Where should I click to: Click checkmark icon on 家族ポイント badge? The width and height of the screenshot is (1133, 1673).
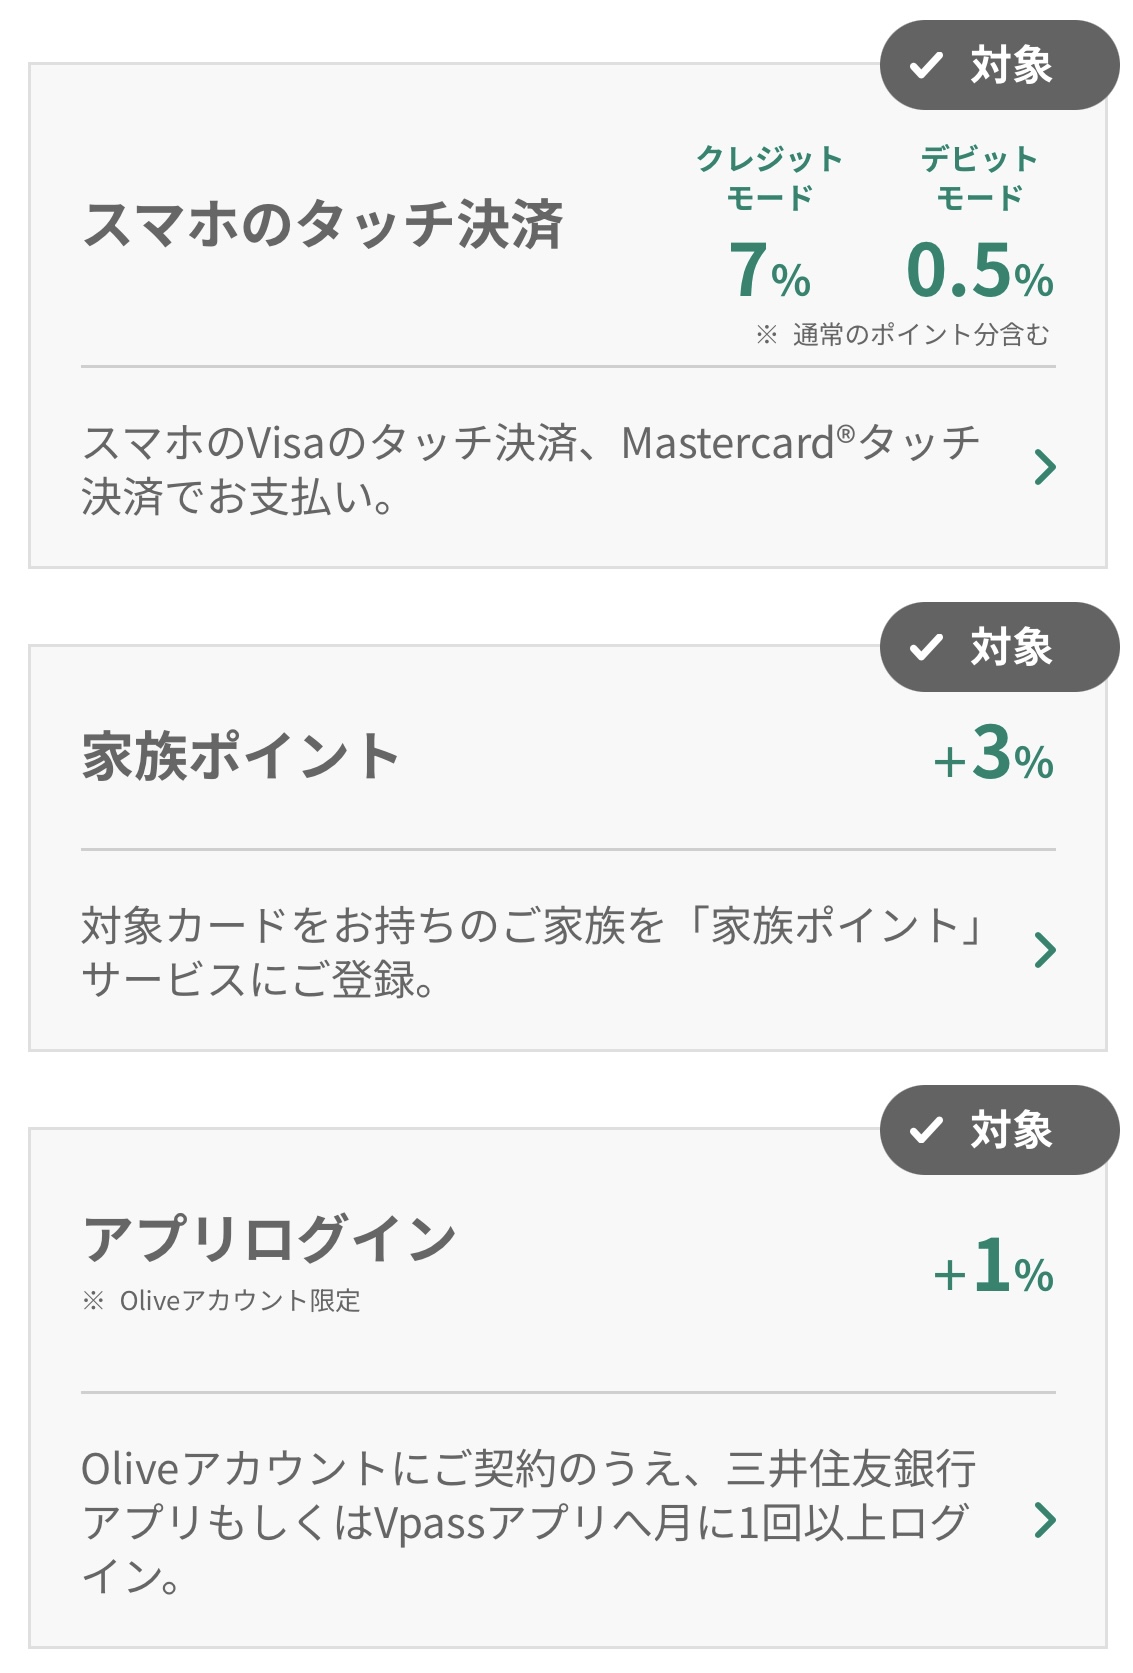(x=926, y=647)
